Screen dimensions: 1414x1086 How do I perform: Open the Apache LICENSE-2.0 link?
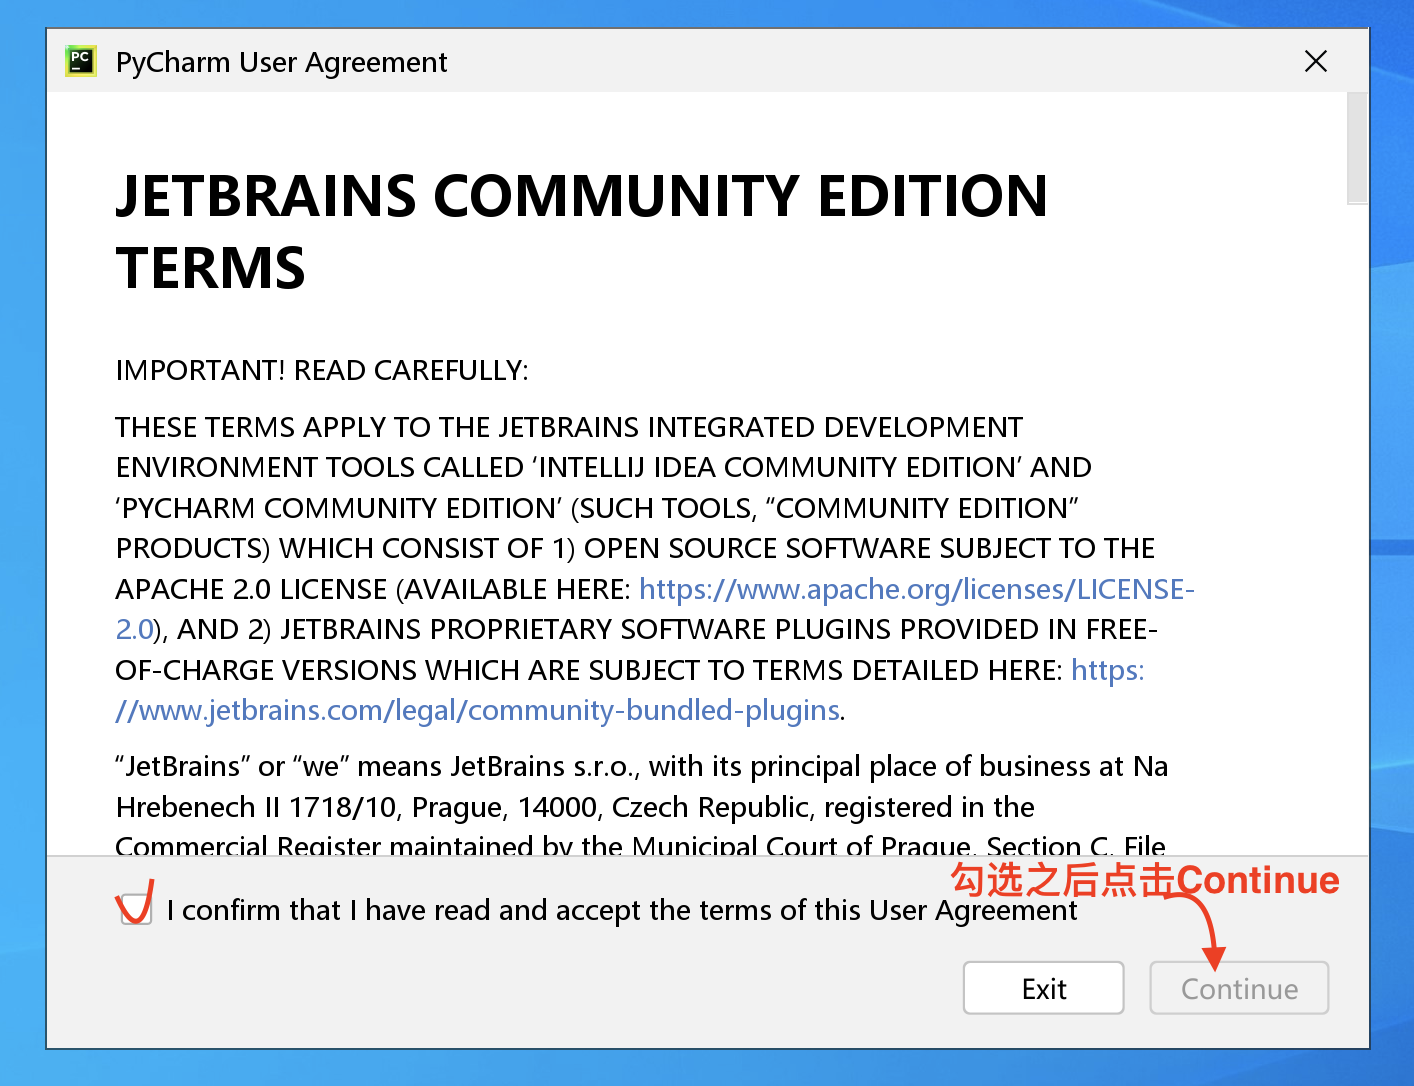[x=916, y=589]
